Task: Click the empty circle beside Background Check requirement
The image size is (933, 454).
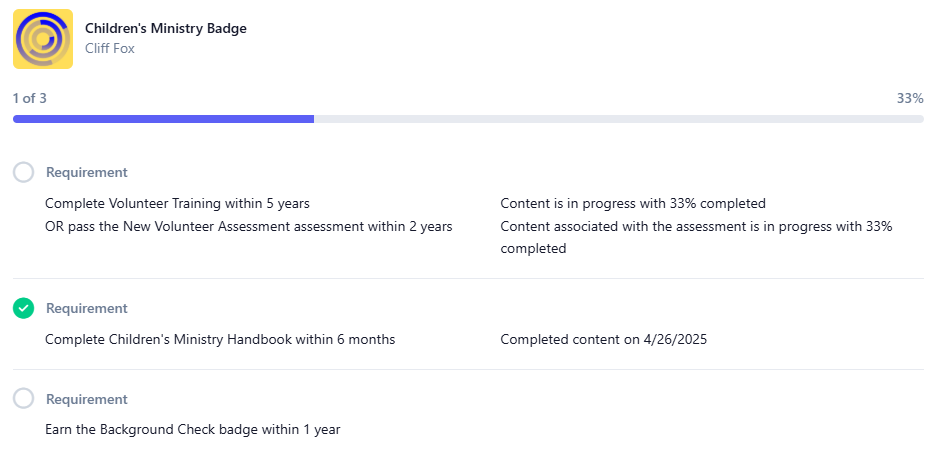Action: click(24, 399)
